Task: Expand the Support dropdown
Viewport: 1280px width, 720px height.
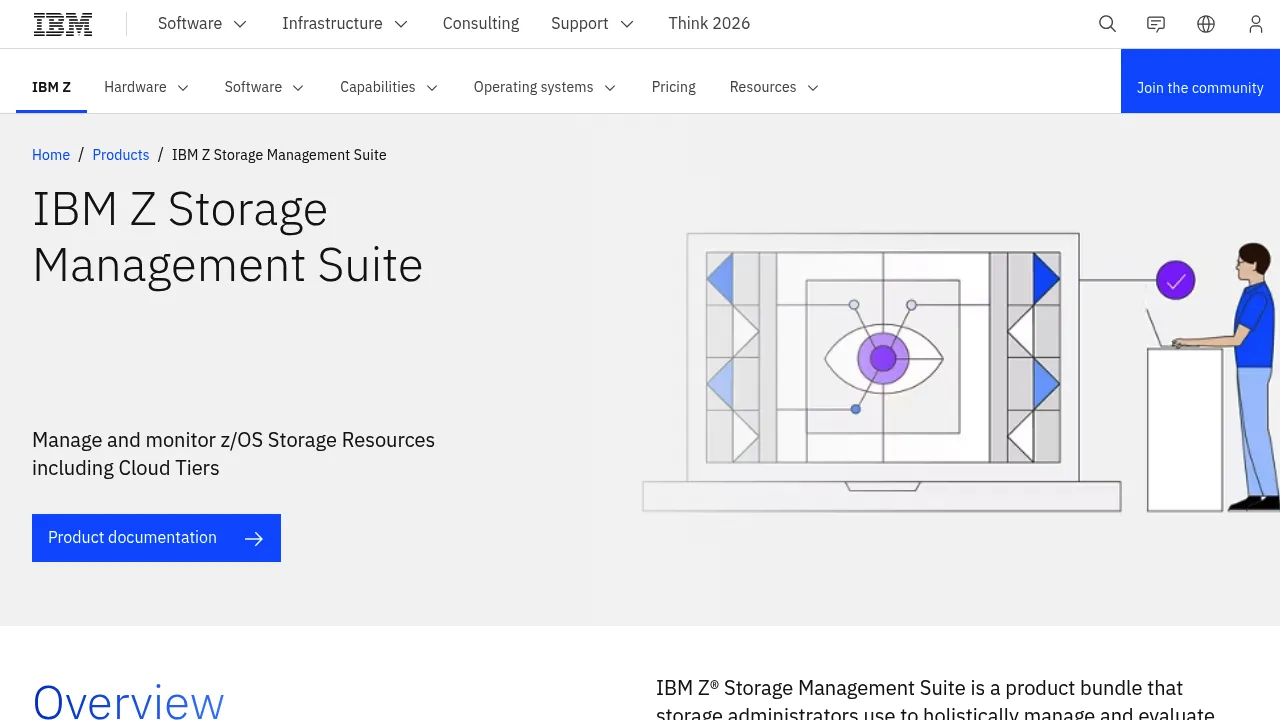Action: pyautogui.click(x=593, y=24)
